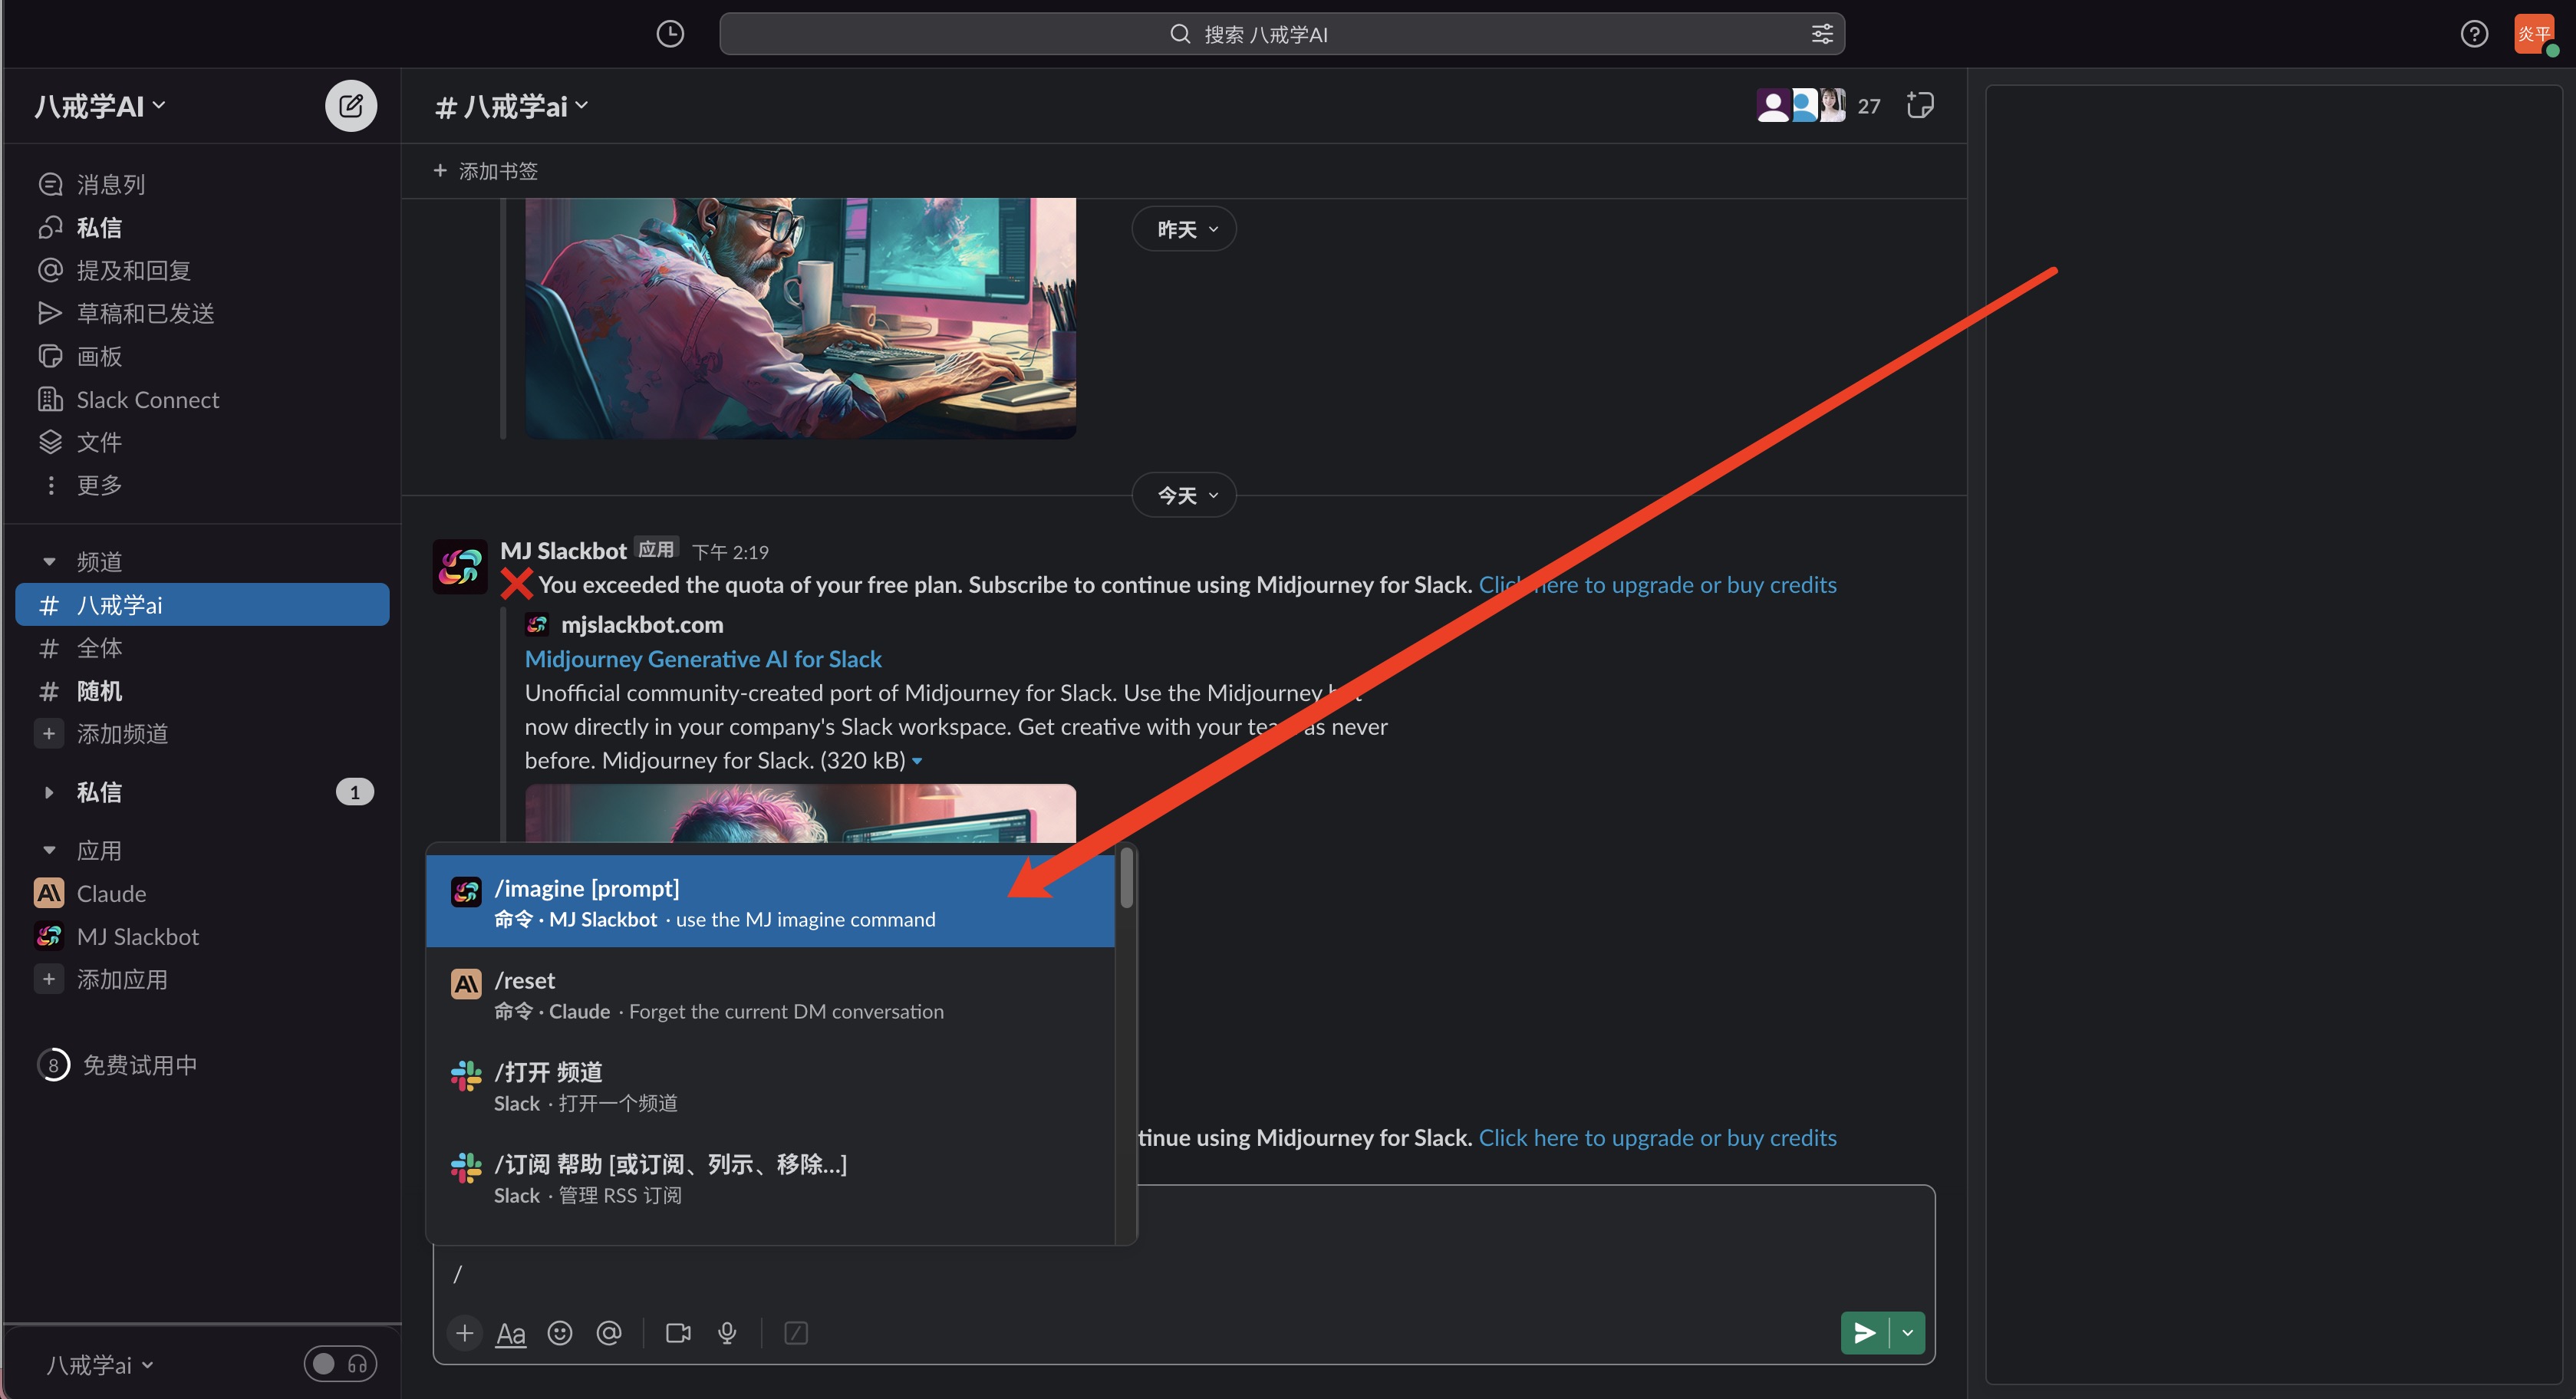Click 添加应用 plus button
The image size is (2576, 1399).
coord(49,980)
